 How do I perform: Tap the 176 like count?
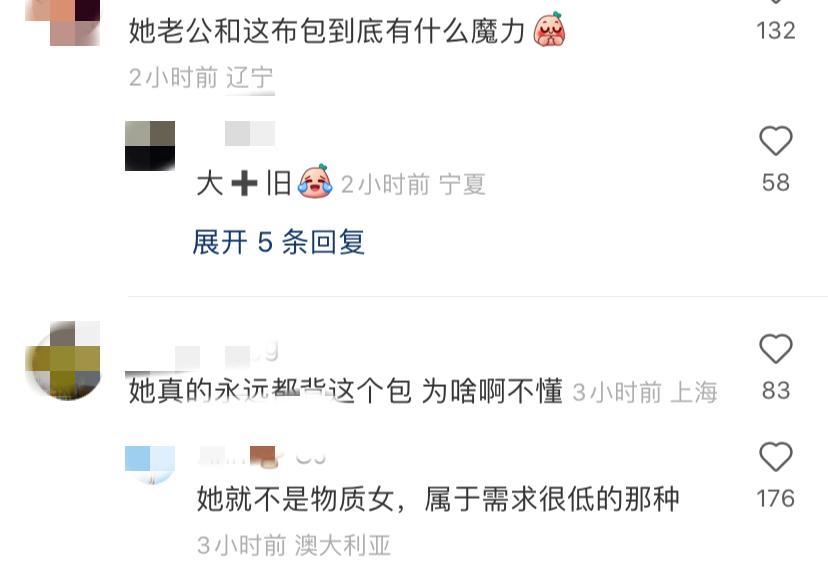click(x=776, y=499)
